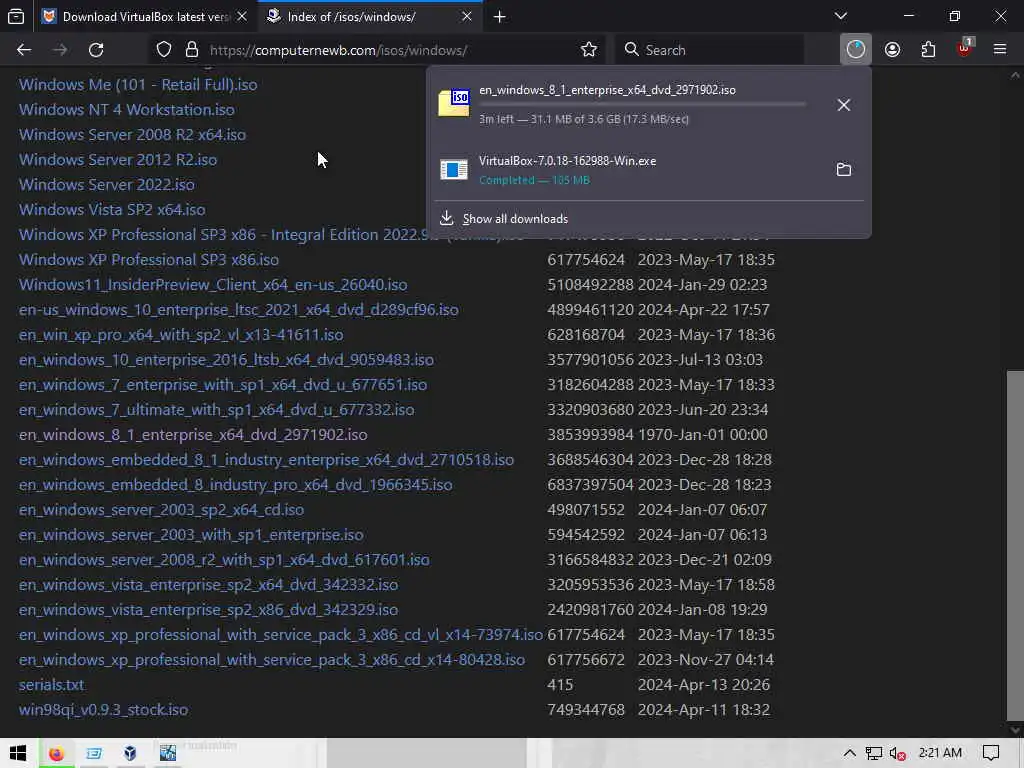1024x768 pixels.
Task: Reload the current page
Action: pyautogui.click(x=96, y=50)
